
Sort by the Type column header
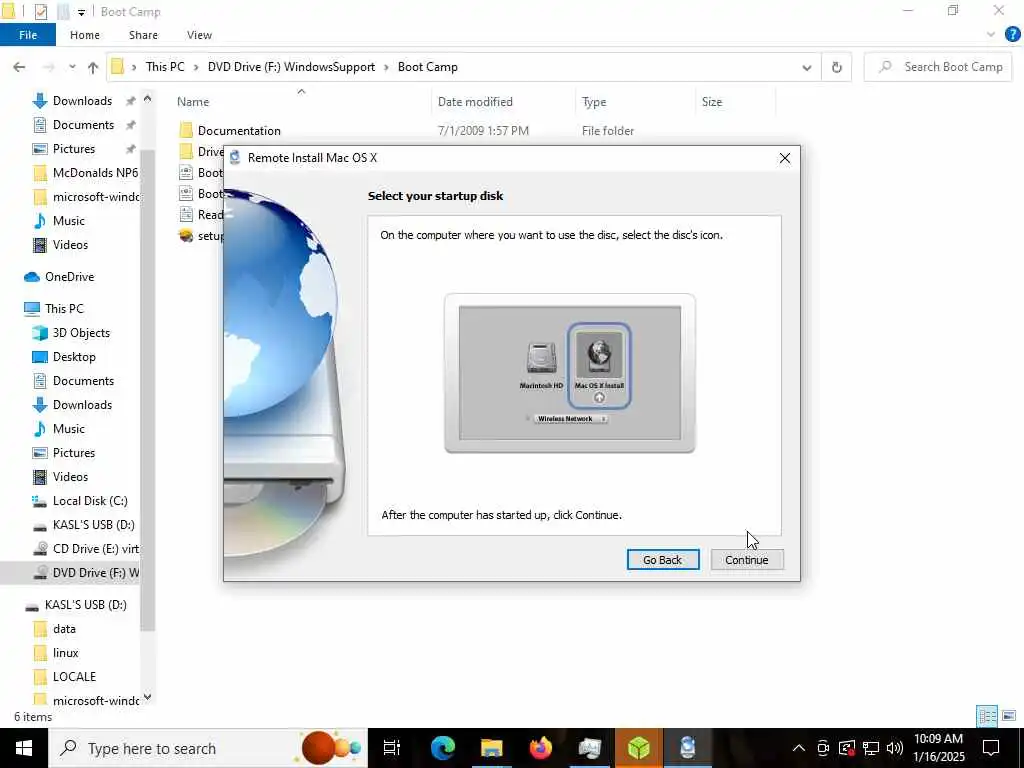594,102
